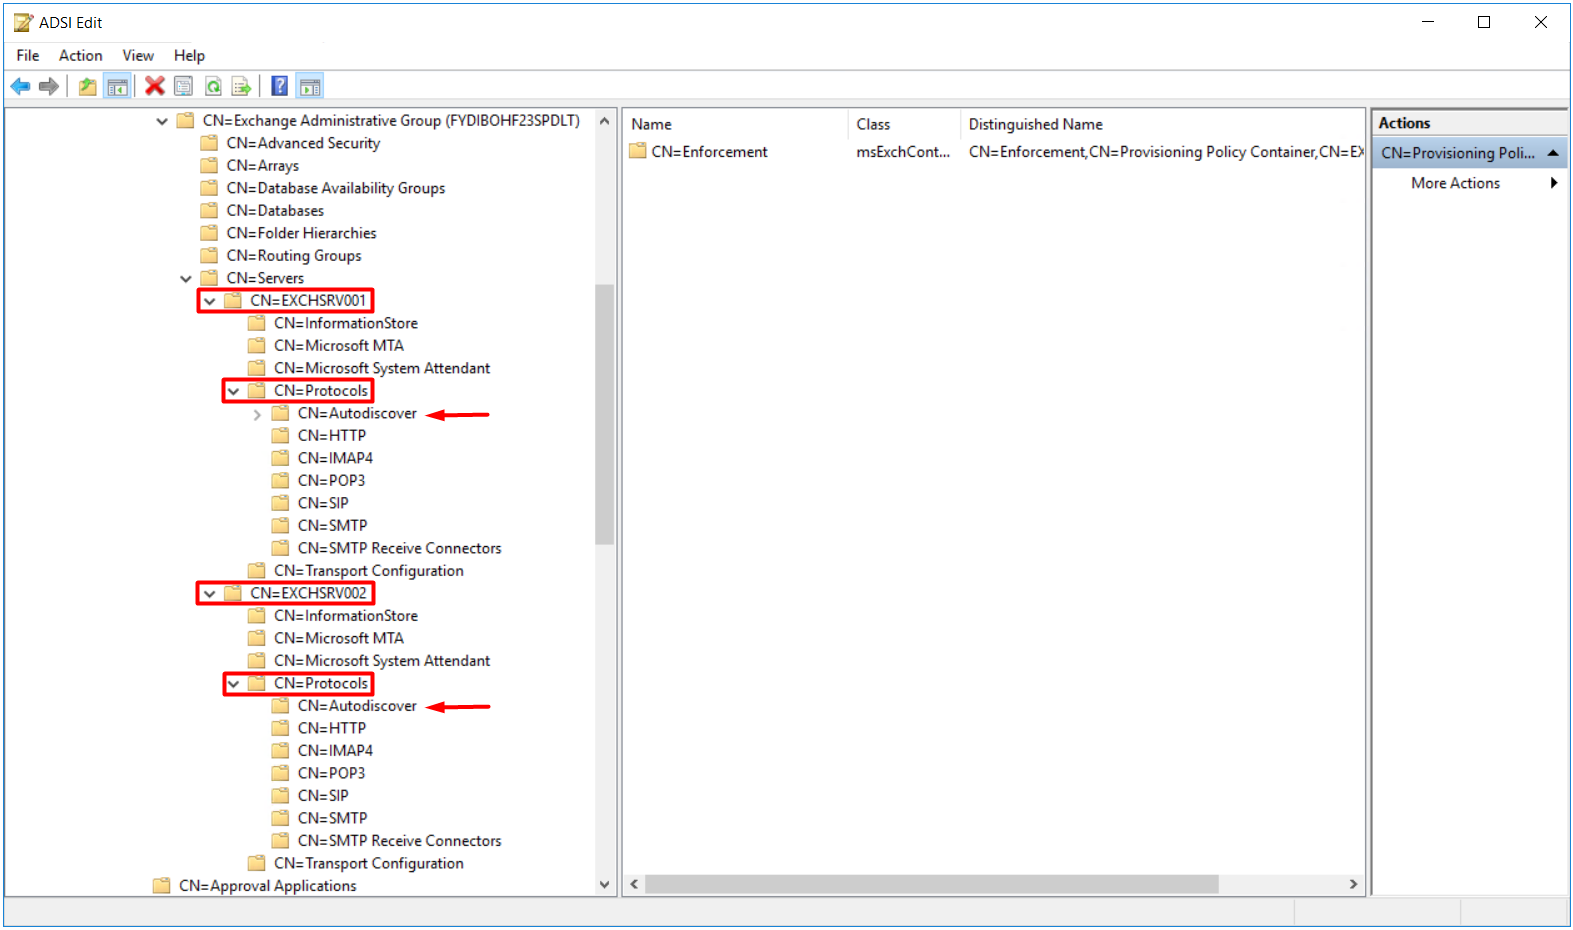Click the Back arrow toolbar icon
This screenshot has height=930, width=1573.
click(x=20, y=87)
